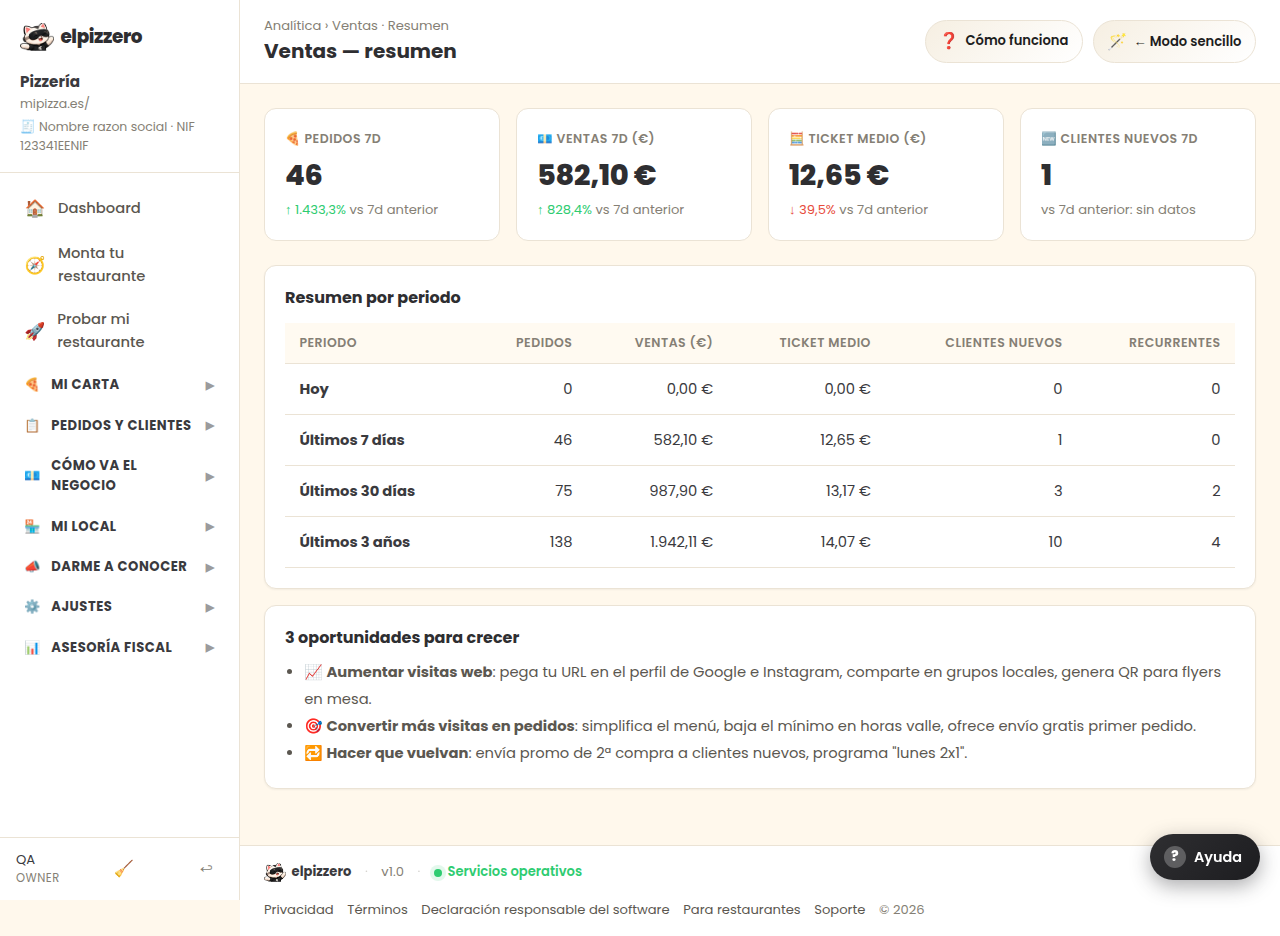Open the Cómo funciona button
The height and width of the screenshot is (936, 1280).
coord(1004,42)
